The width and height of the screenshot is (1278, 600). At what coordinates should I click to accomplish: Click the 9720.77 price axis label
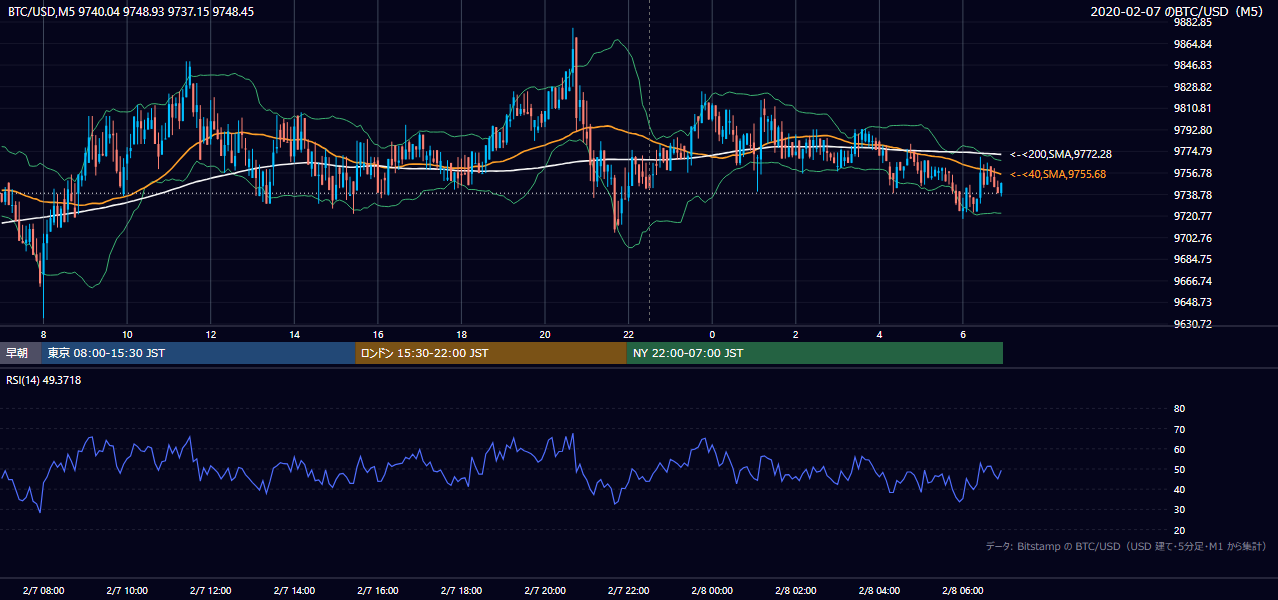[x=1193, y=216]
